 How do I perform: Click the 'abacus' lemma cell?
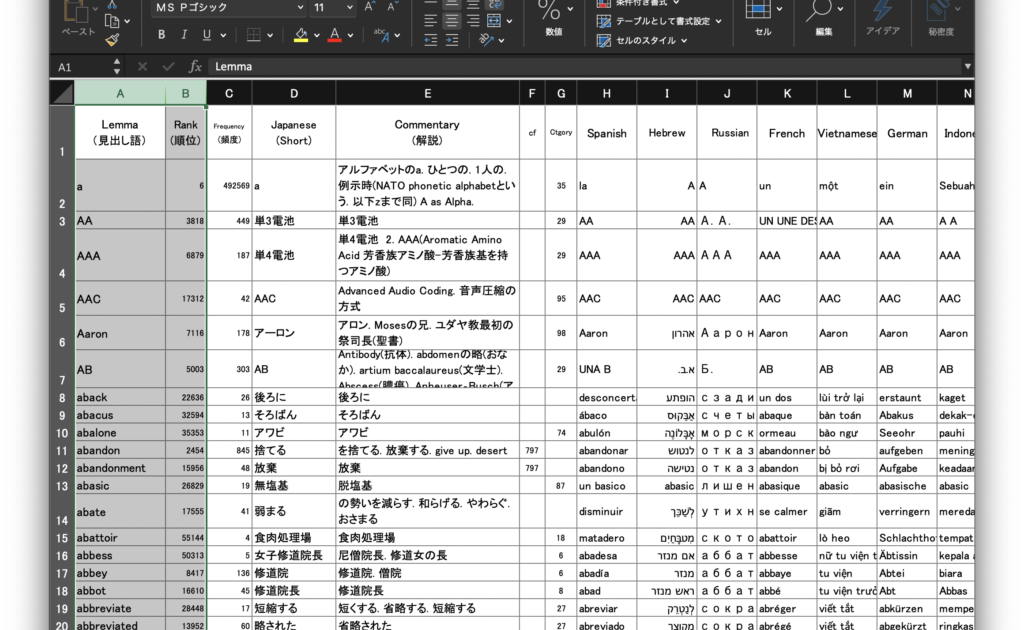(120, 415)
